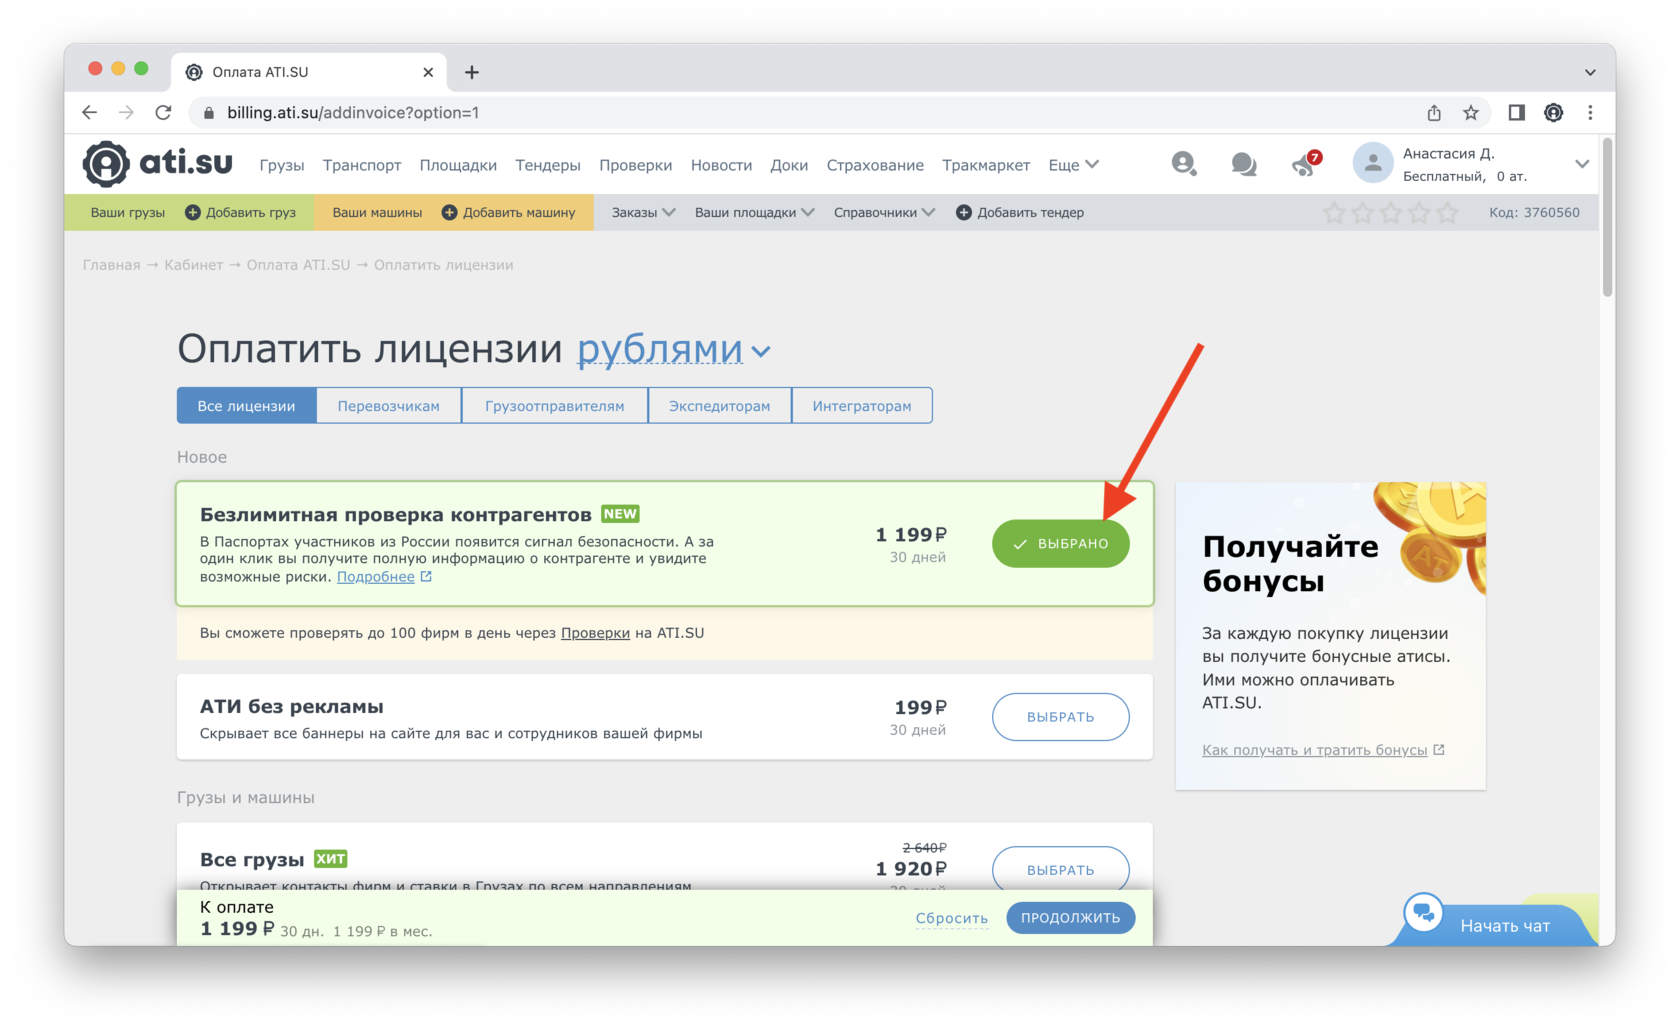The width and height of the screenshot is (1680, 1031).
Task: Change payment currency рублями dropdown
Action: (673, 349)
